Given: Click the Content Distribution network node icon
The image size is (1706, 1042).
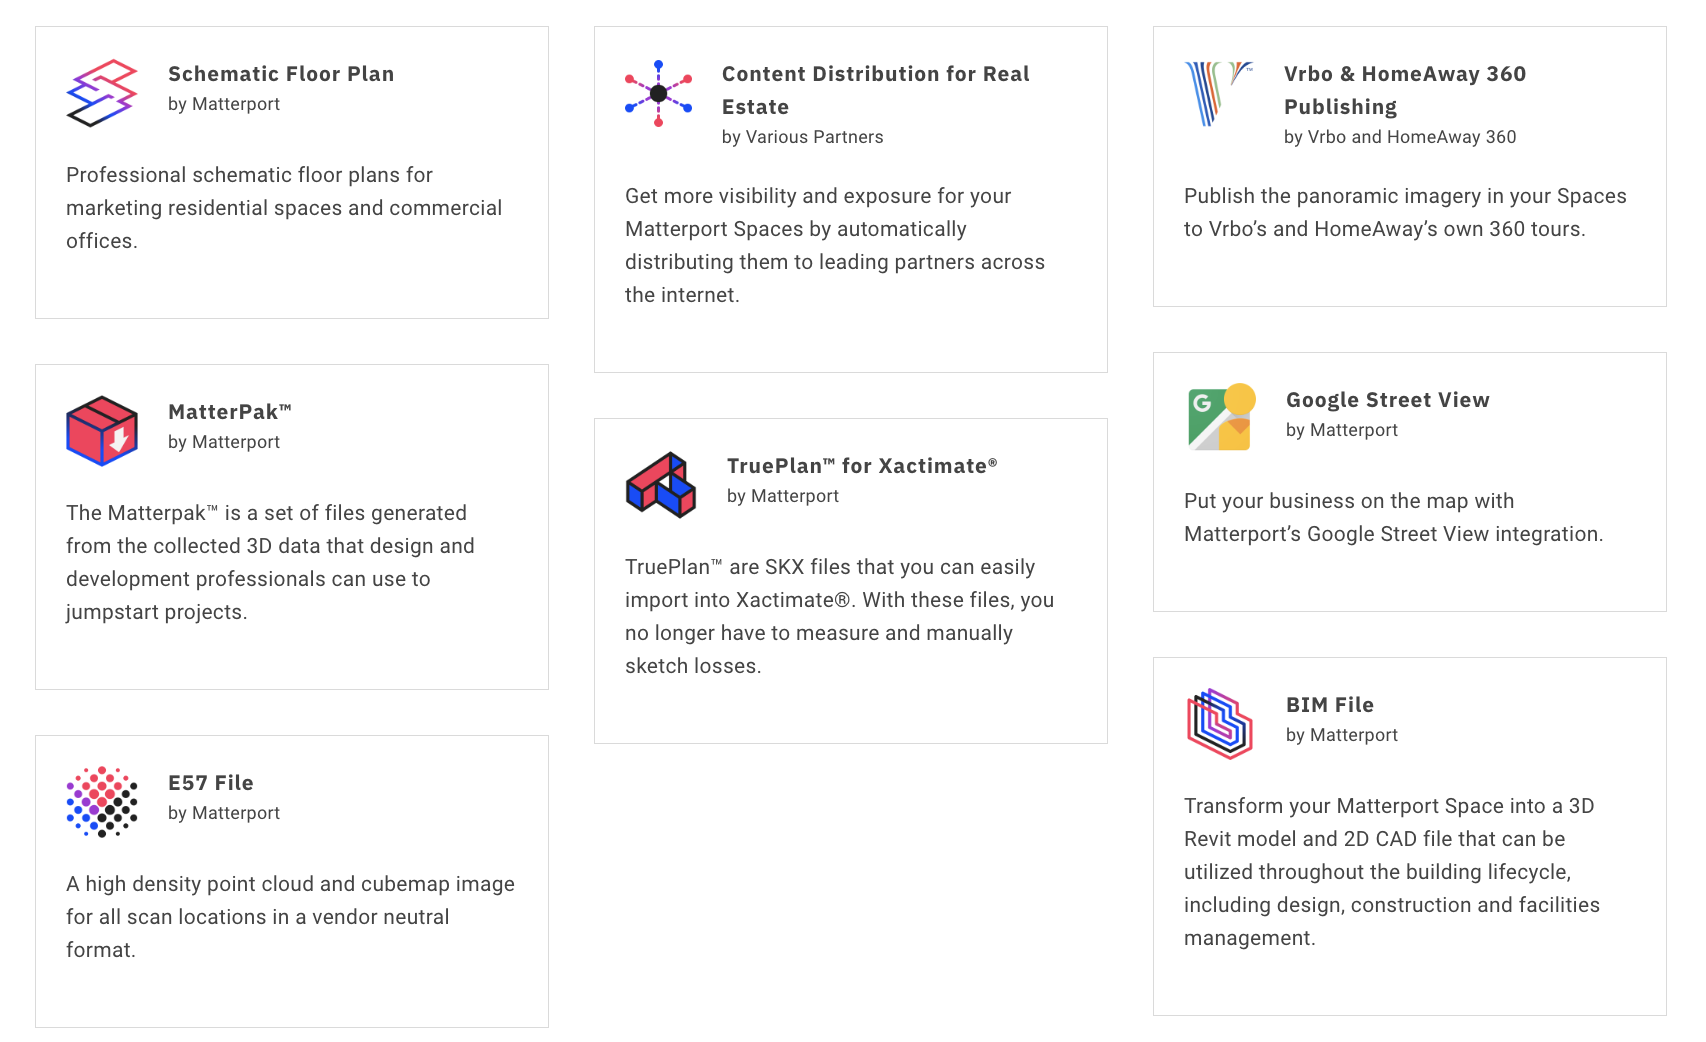Looking at the screenshot, I should [x=659, y=93].
